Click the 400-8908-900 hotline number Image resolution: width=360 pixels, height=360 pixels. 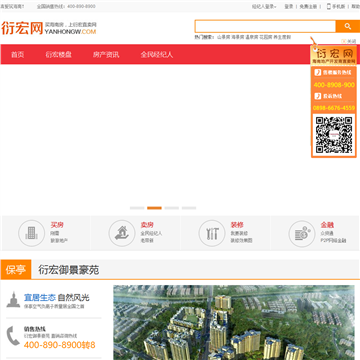[334, 85]
